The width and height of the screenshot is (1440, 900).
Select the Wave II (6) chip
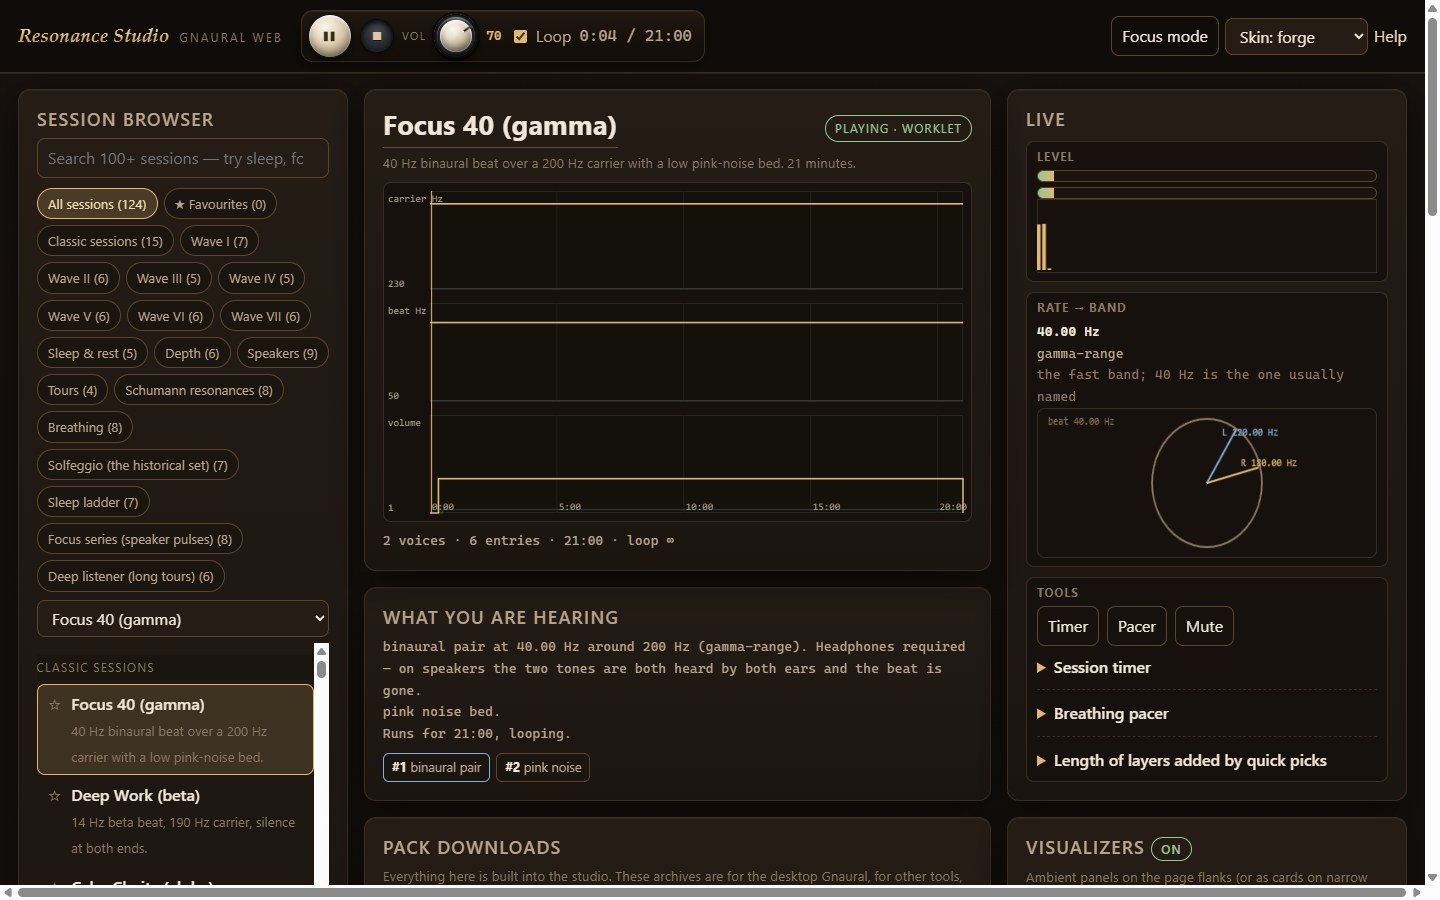click(78, 278)
